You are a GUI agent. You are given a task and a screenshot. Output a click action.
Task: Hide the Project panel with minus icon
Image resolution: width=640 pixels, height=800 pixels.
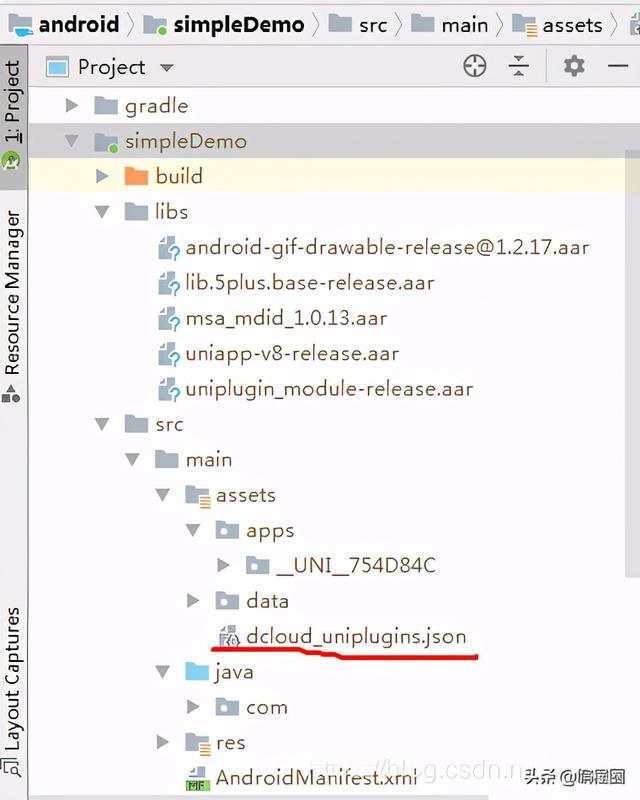(x=618, y=66)
